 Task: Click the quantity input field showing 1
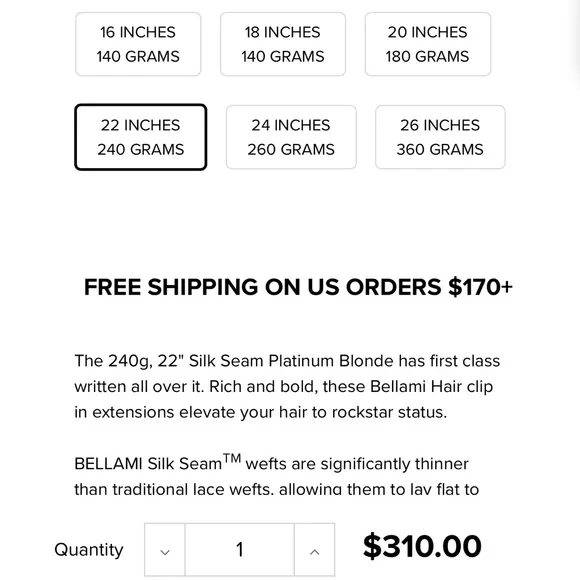[x=240, y=550]
